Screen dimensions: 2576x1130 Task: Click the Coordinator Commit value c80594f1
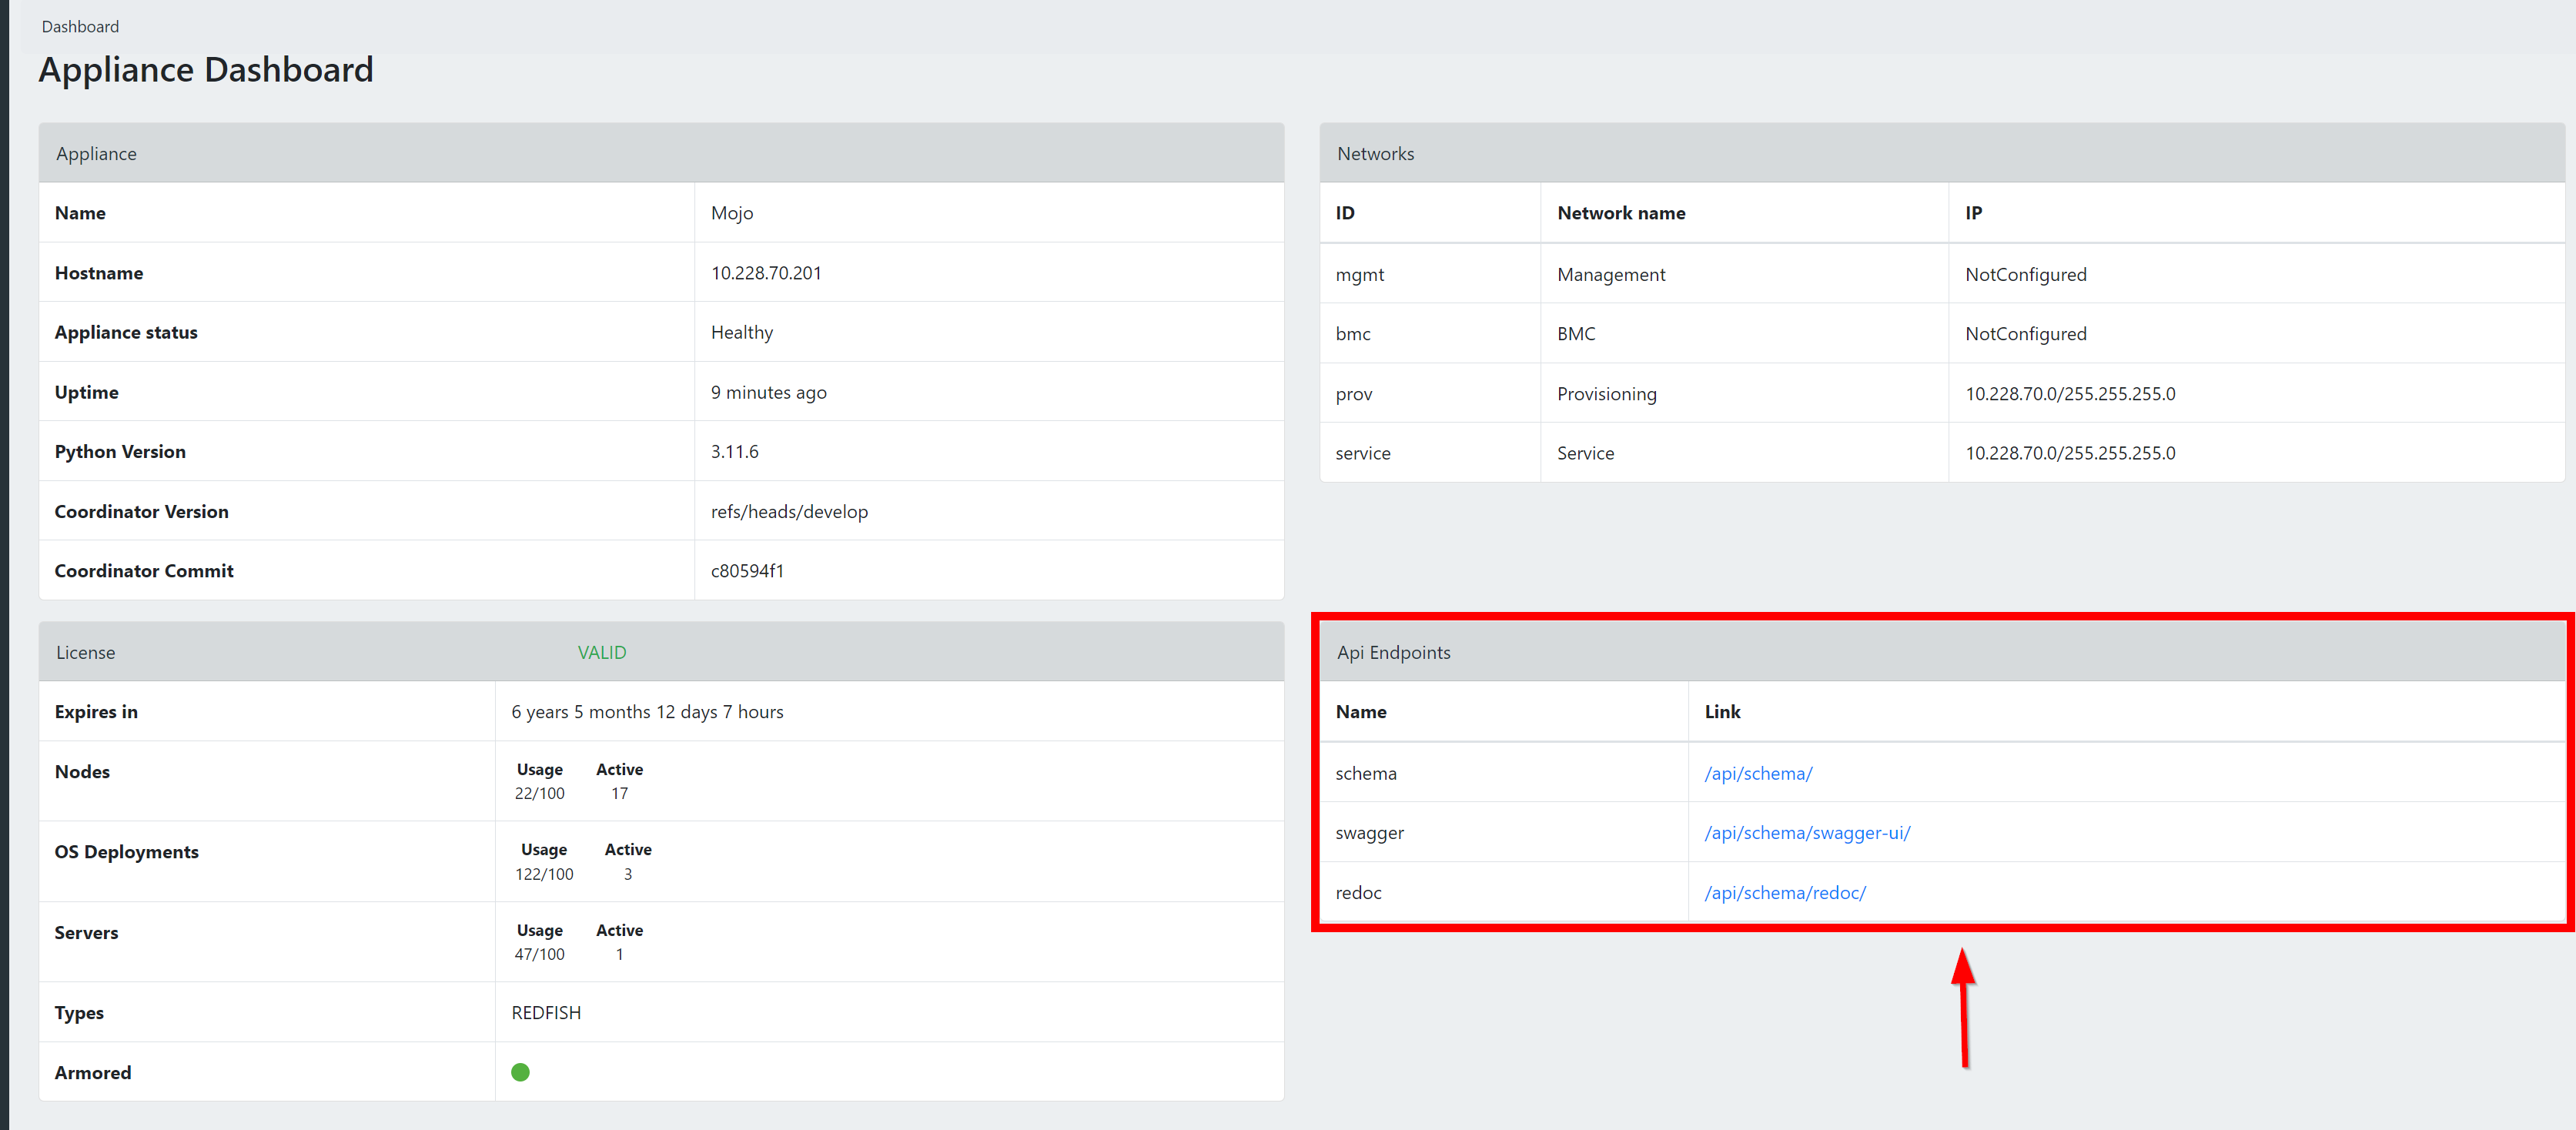tap(747, 570)
